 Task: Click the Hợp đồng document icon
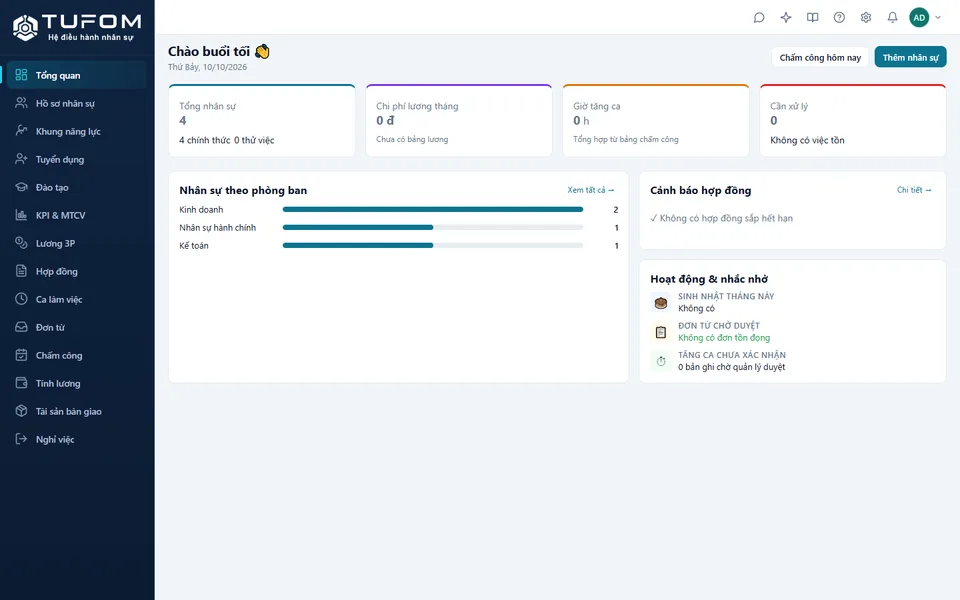pyautogui.click(x=21, y=271)
